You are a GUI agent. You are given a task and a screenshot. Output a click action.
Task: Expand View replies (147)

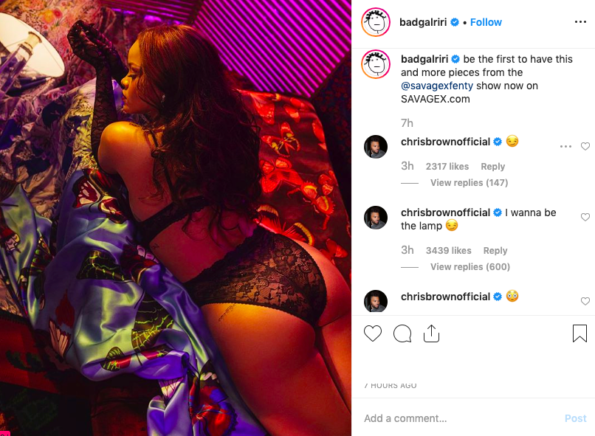pos(469,183)
